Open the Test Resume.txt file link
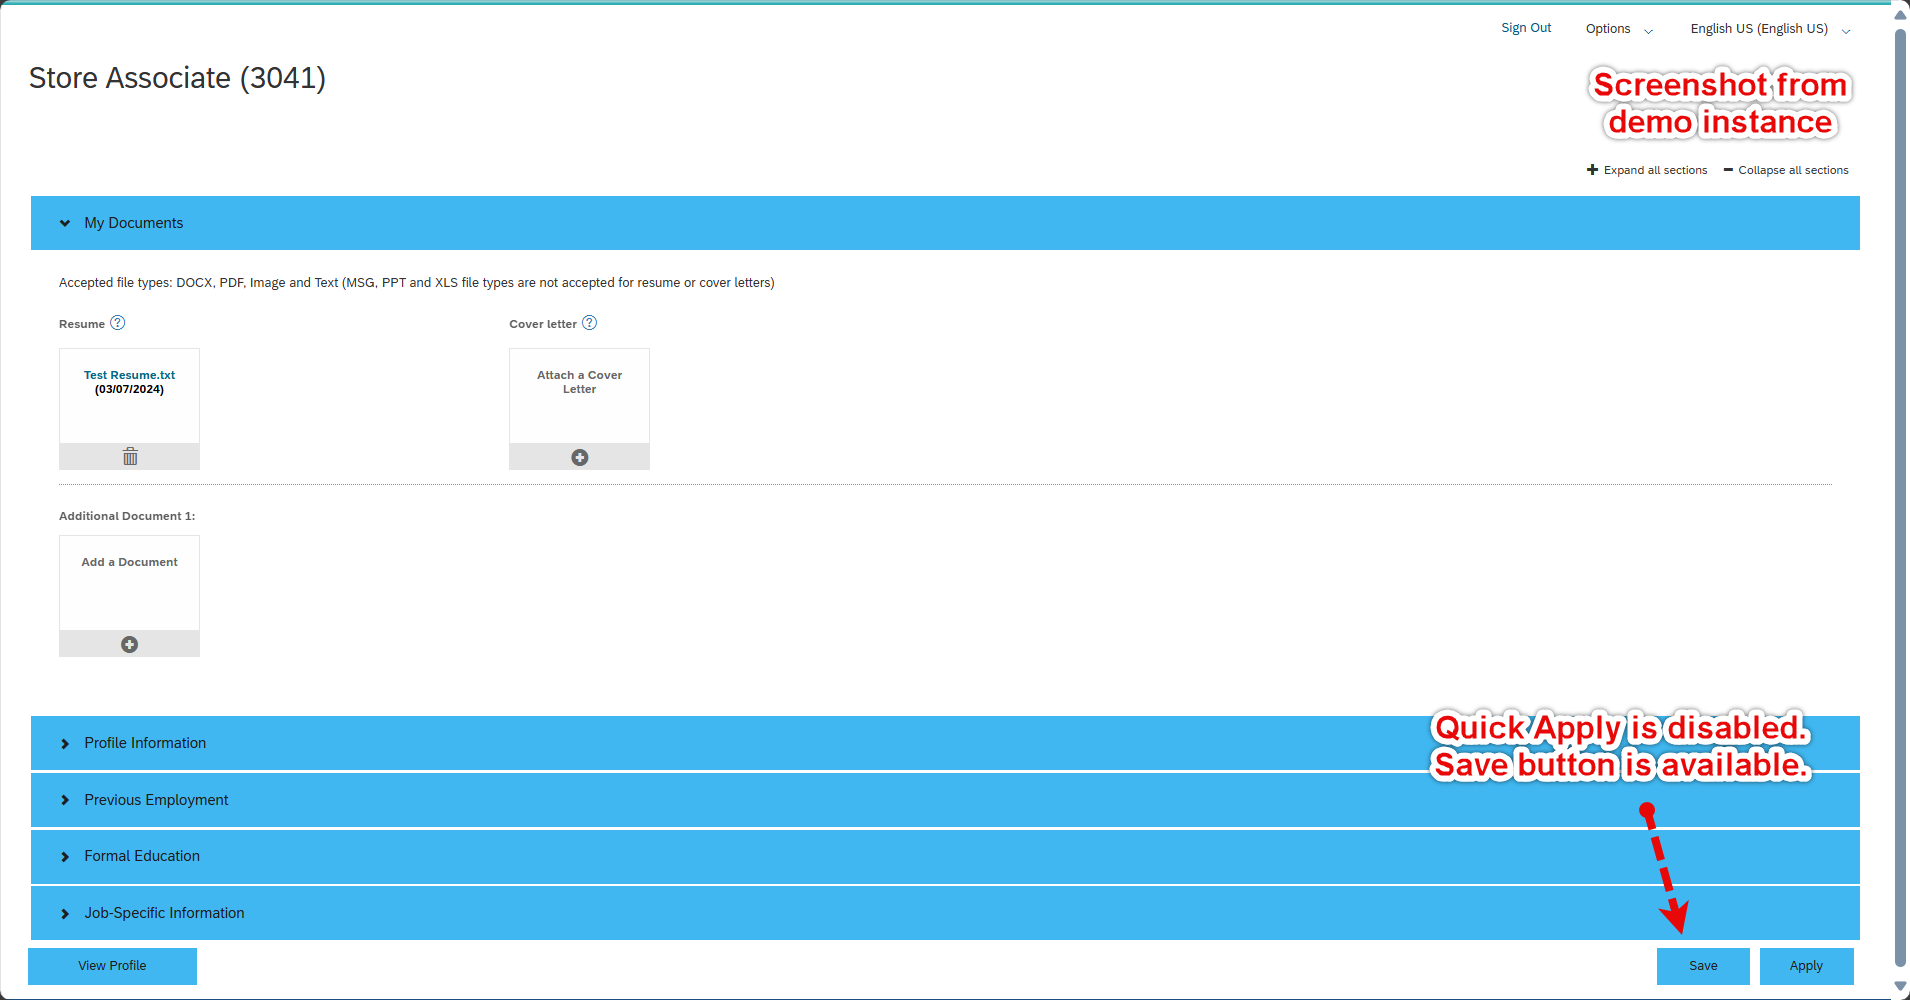1910x1000 pixels. point(129,375)
